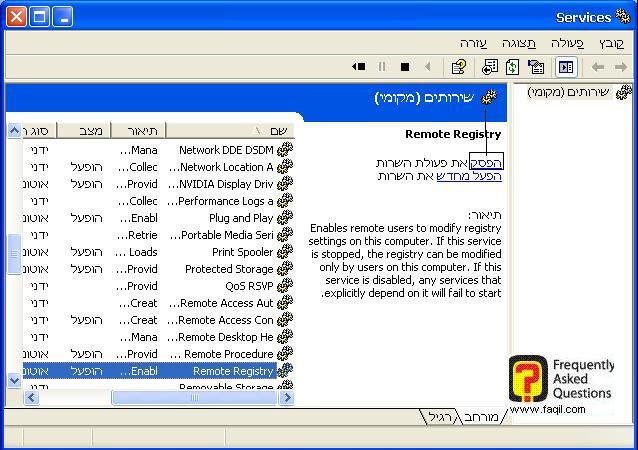The image size is (638, 450).
Task: Click the הפסק link to stop the service
Action: click(486, 162)
